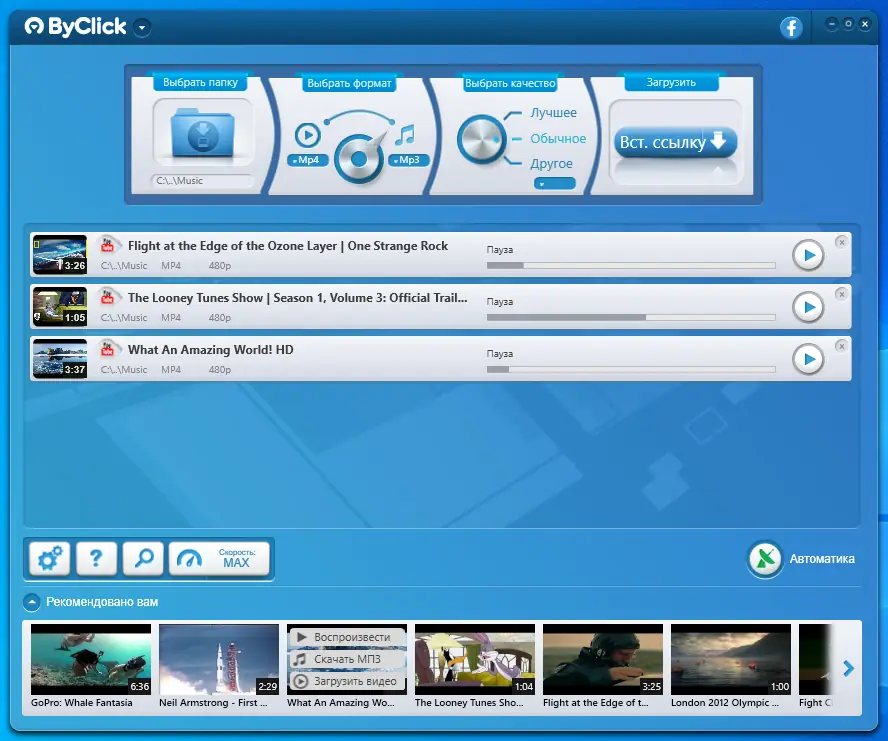Resume The Looney Tunes Show download
Viewport: 888px width, 741px height.
pos(808,307)
